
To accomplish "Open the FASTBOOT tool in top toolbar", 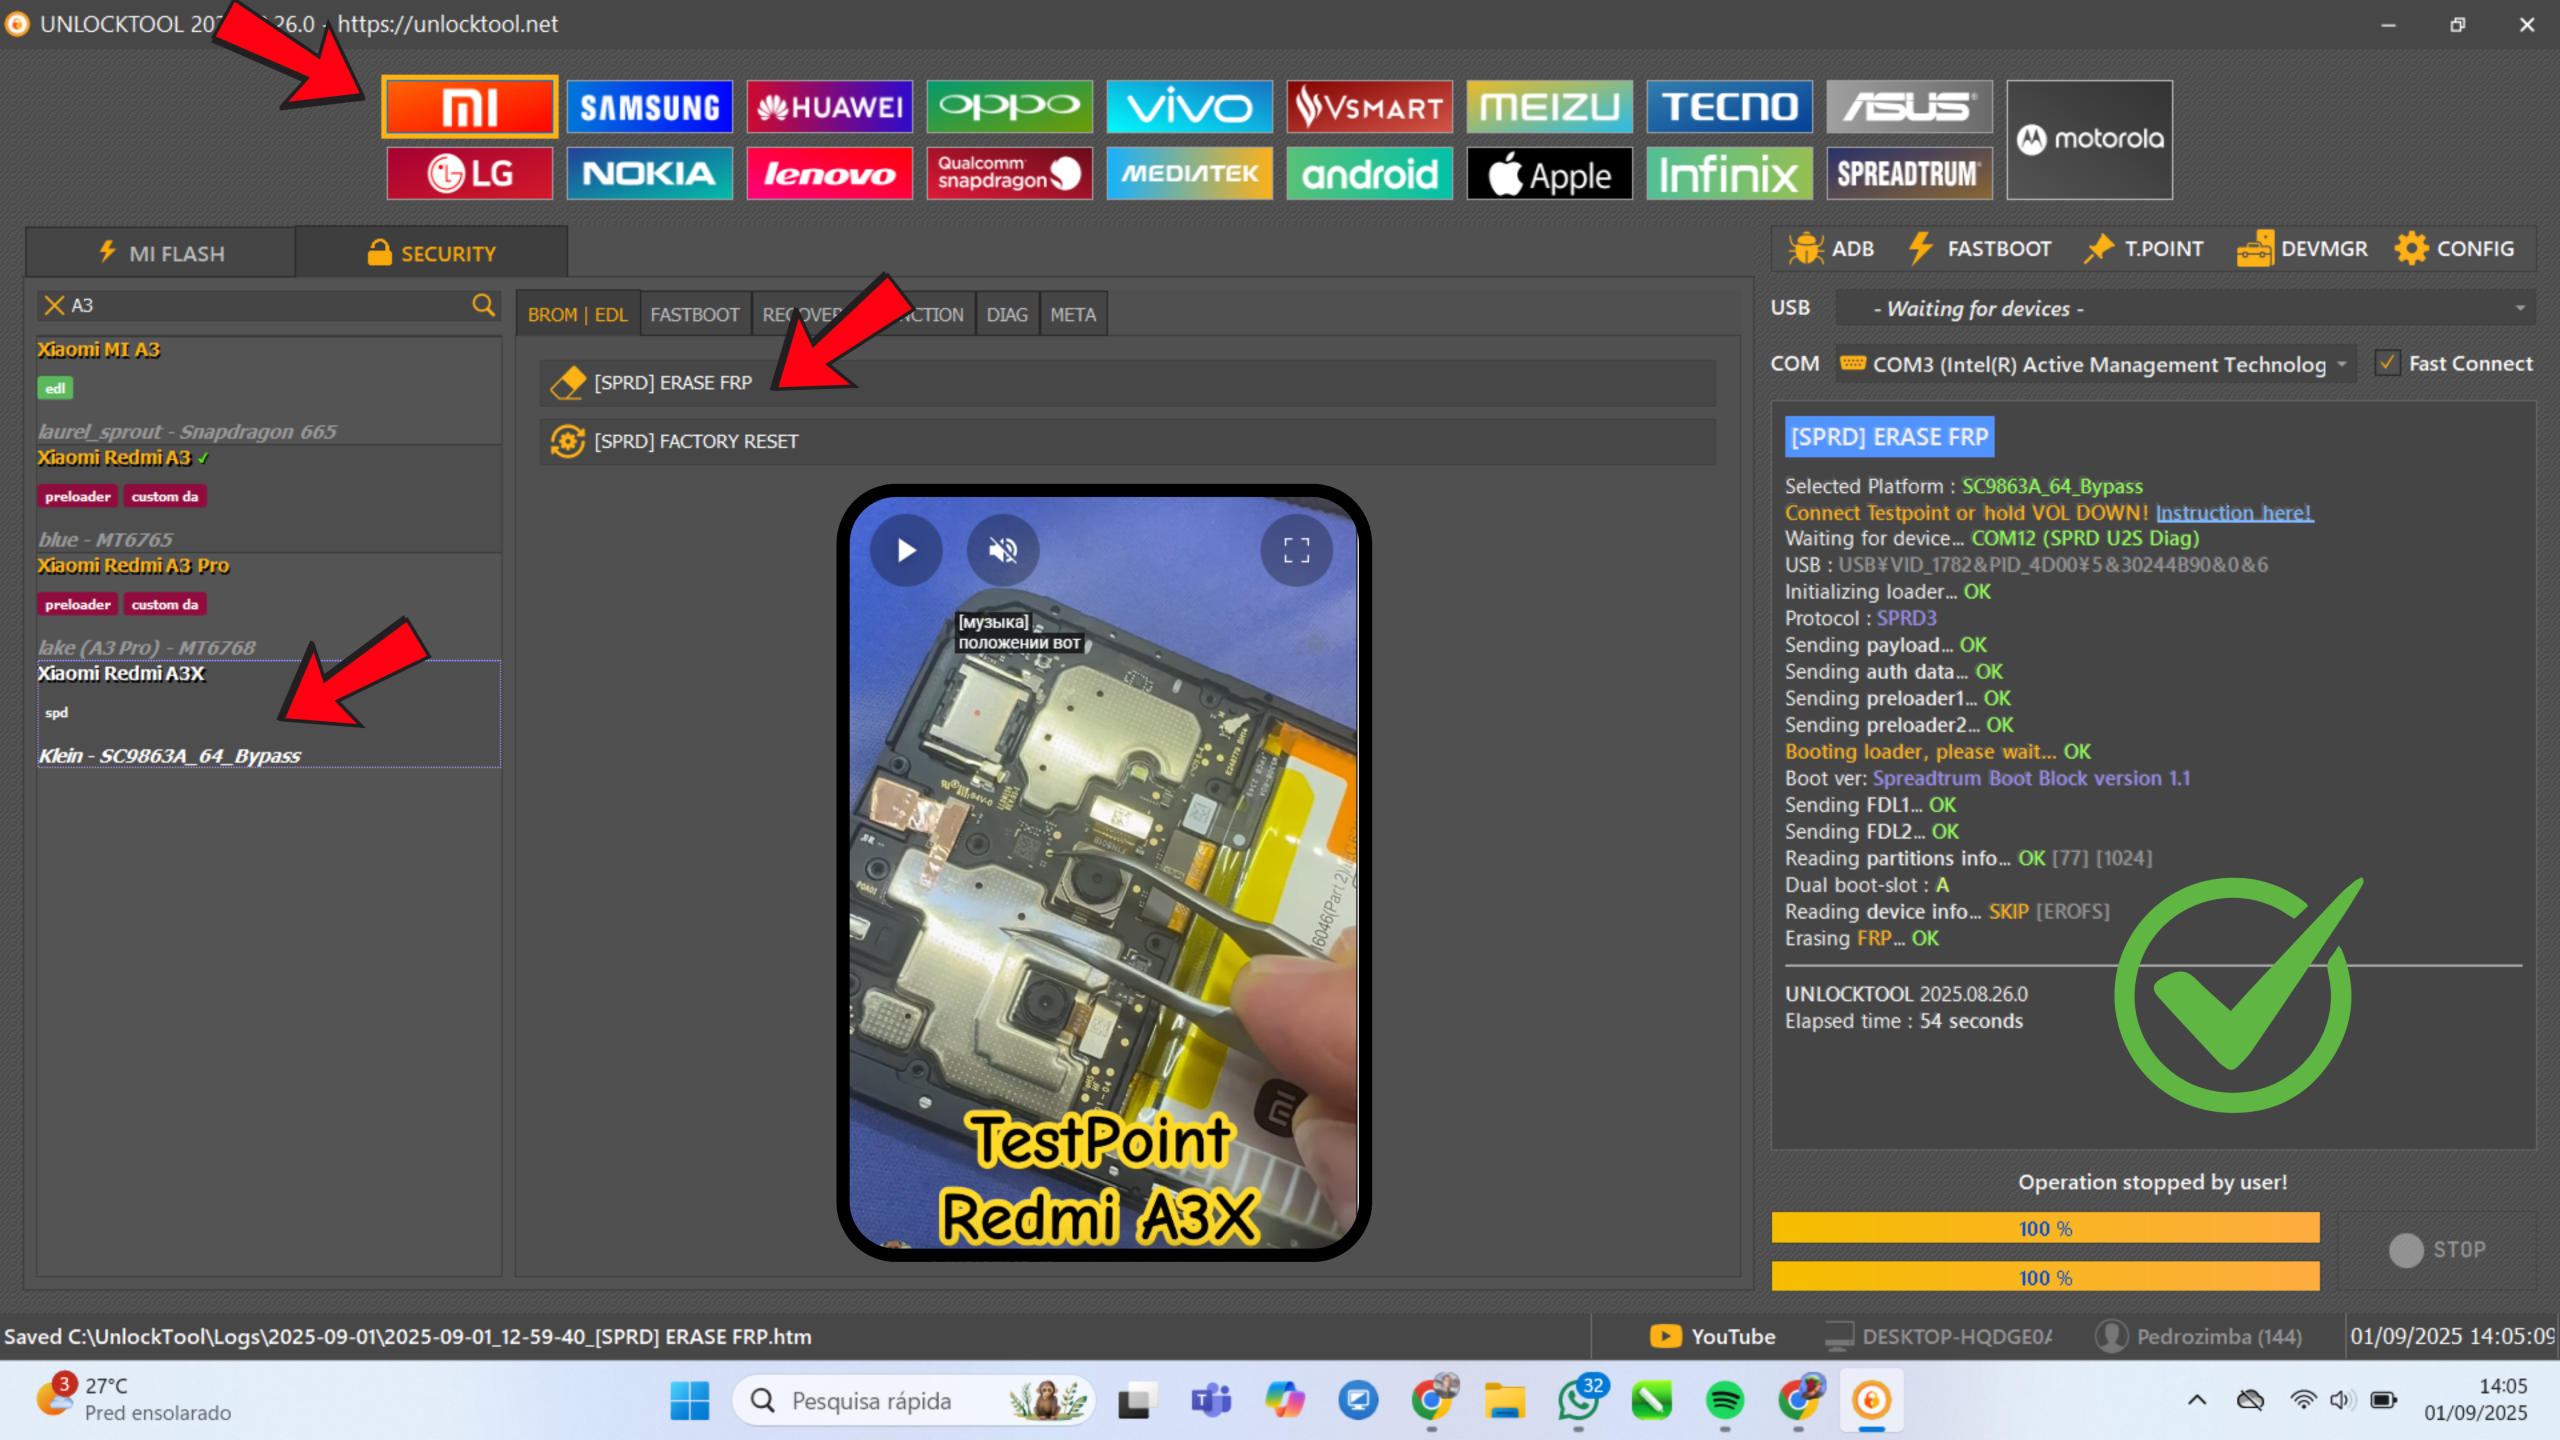I will point(1979,248).
